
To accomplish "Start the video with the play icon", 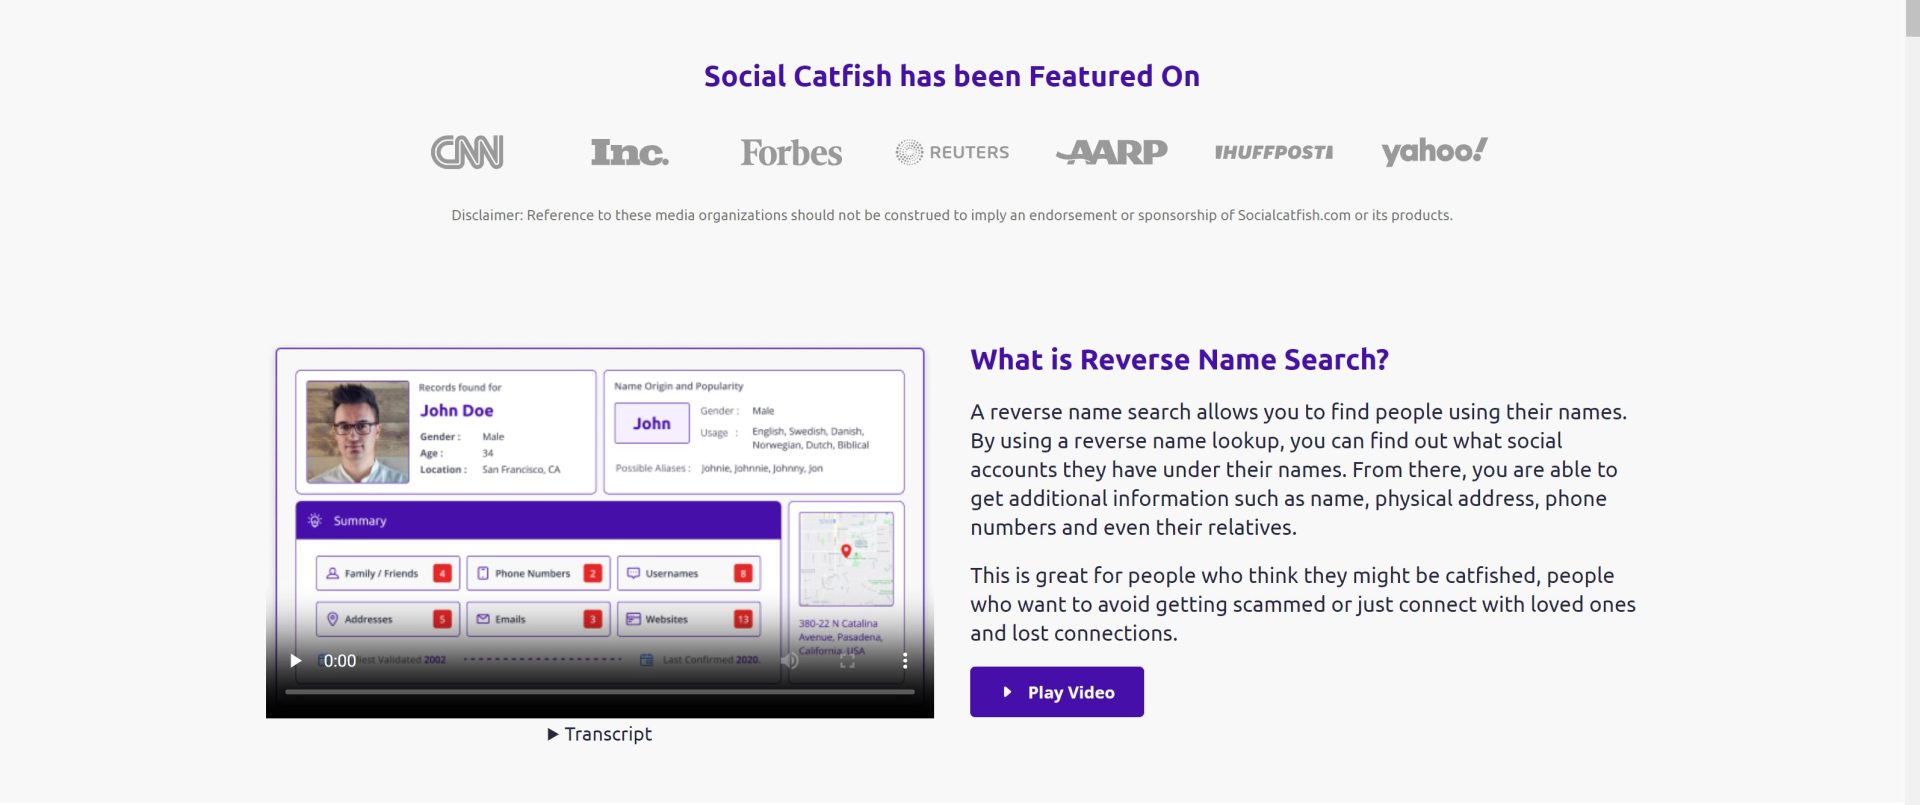I will (x=296, y=661).
